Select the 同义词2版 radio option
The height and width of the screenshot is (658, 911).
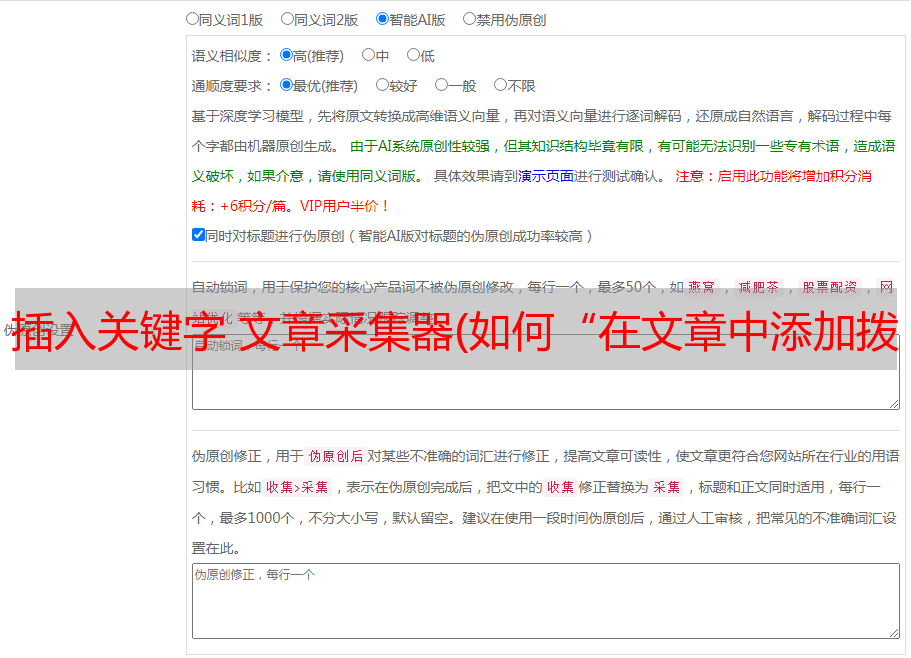(x=287, y=19)
